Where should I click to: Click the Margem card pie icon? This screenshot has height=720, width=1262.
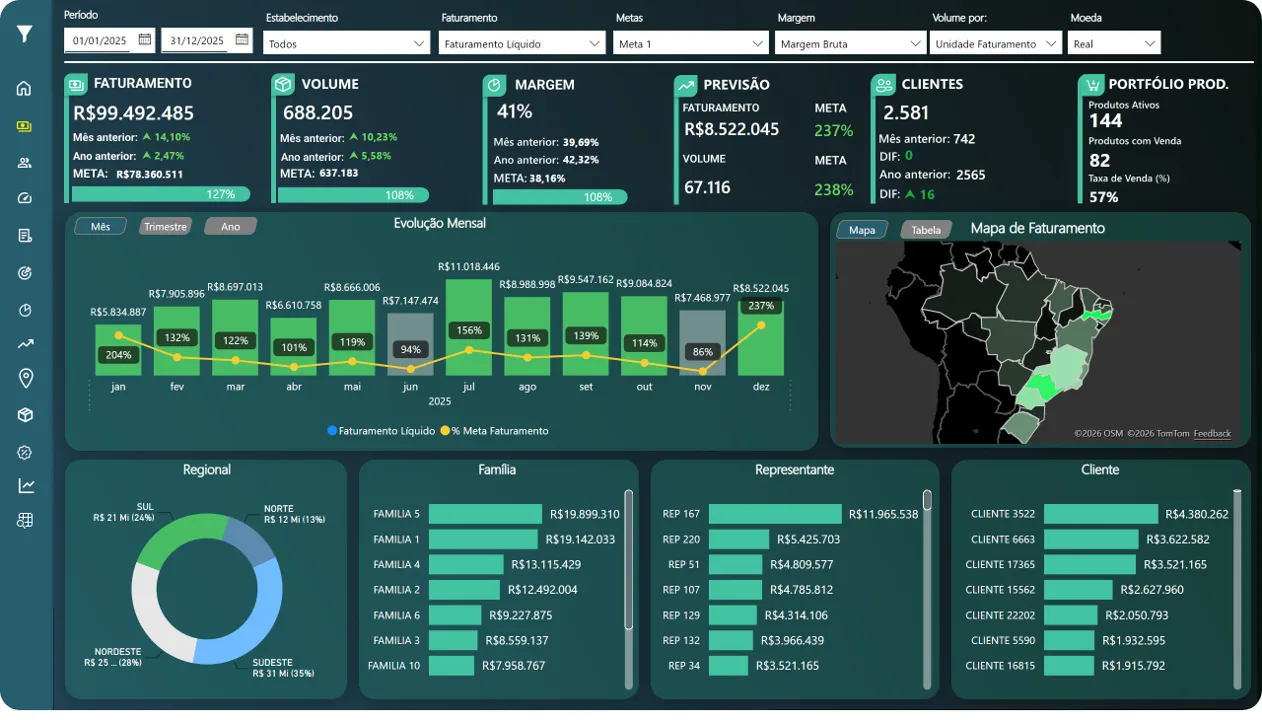click(x=494, y=86)
